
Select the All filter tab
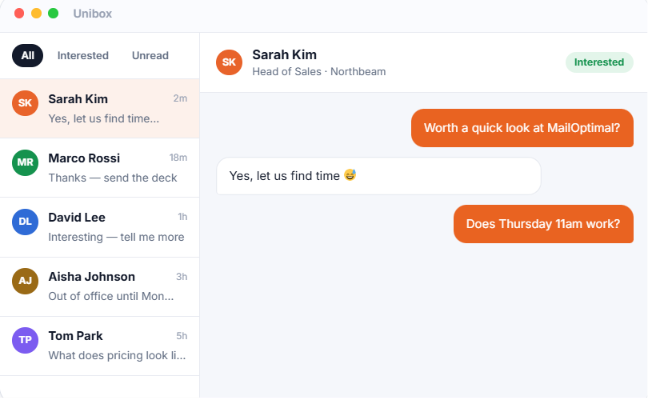pos(27,55)
